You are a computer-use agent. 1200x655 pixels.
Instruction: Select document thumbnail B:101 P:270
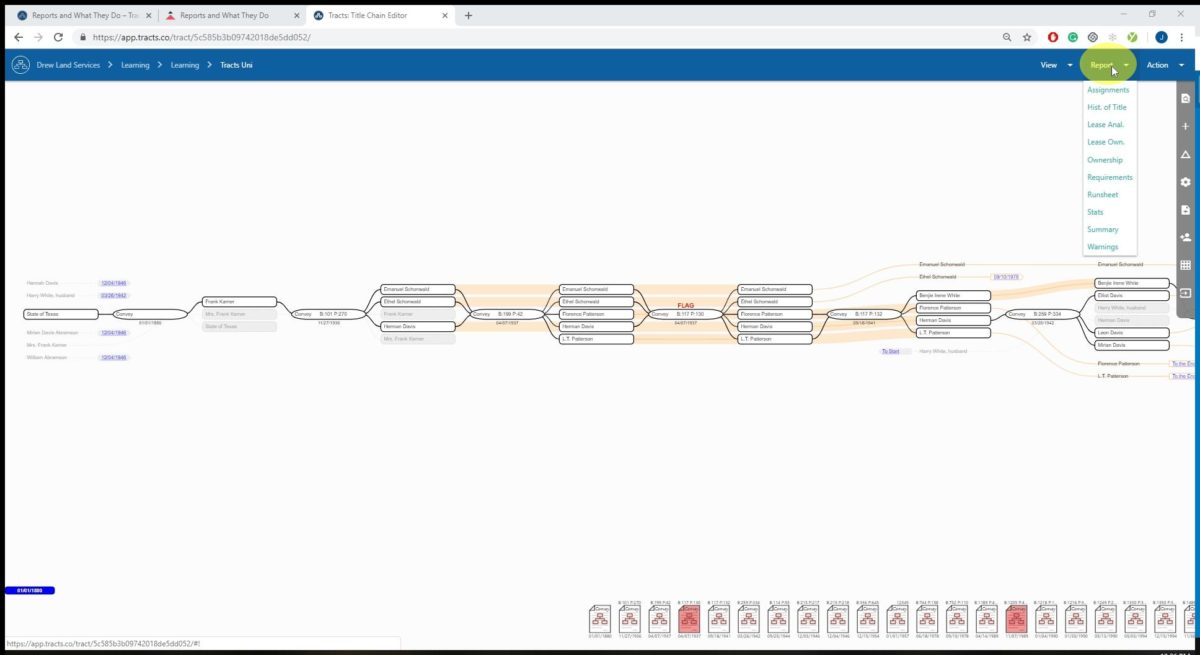[629, 619]
